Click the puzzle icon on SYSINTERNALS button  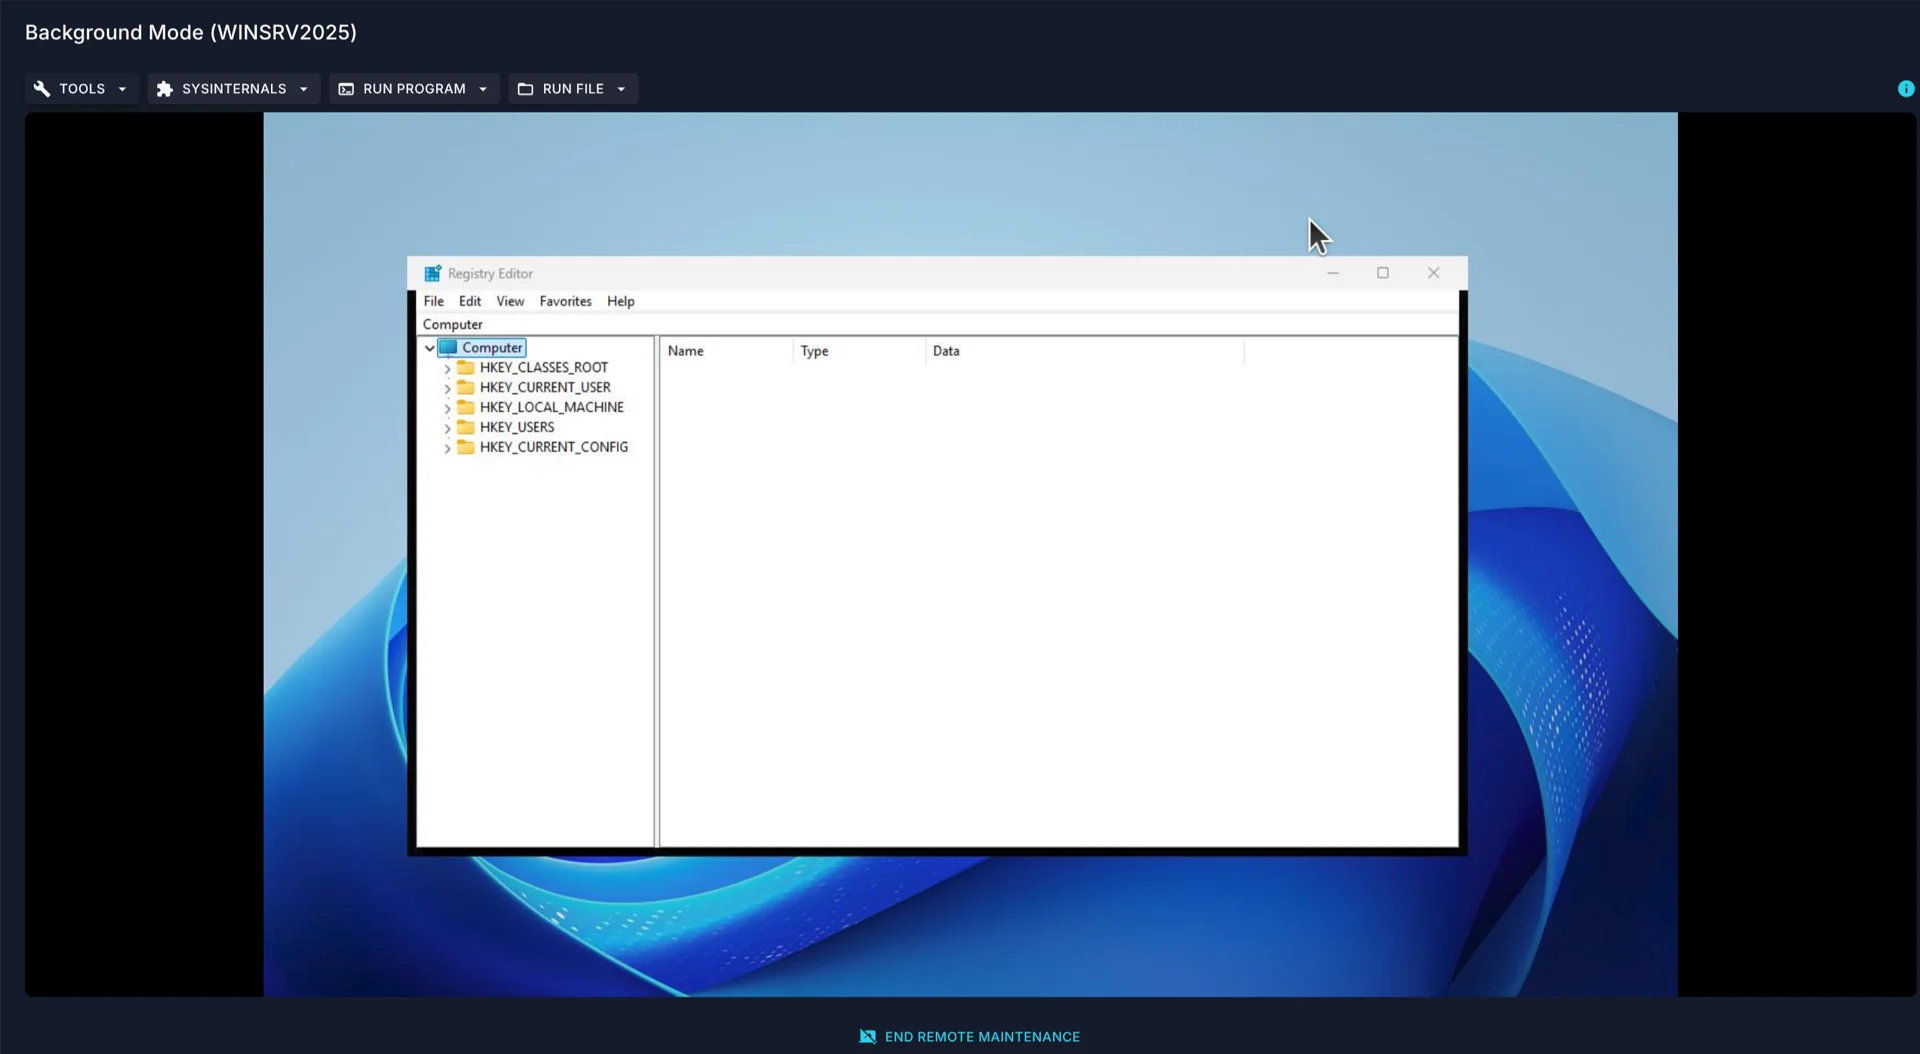point(165,89)
